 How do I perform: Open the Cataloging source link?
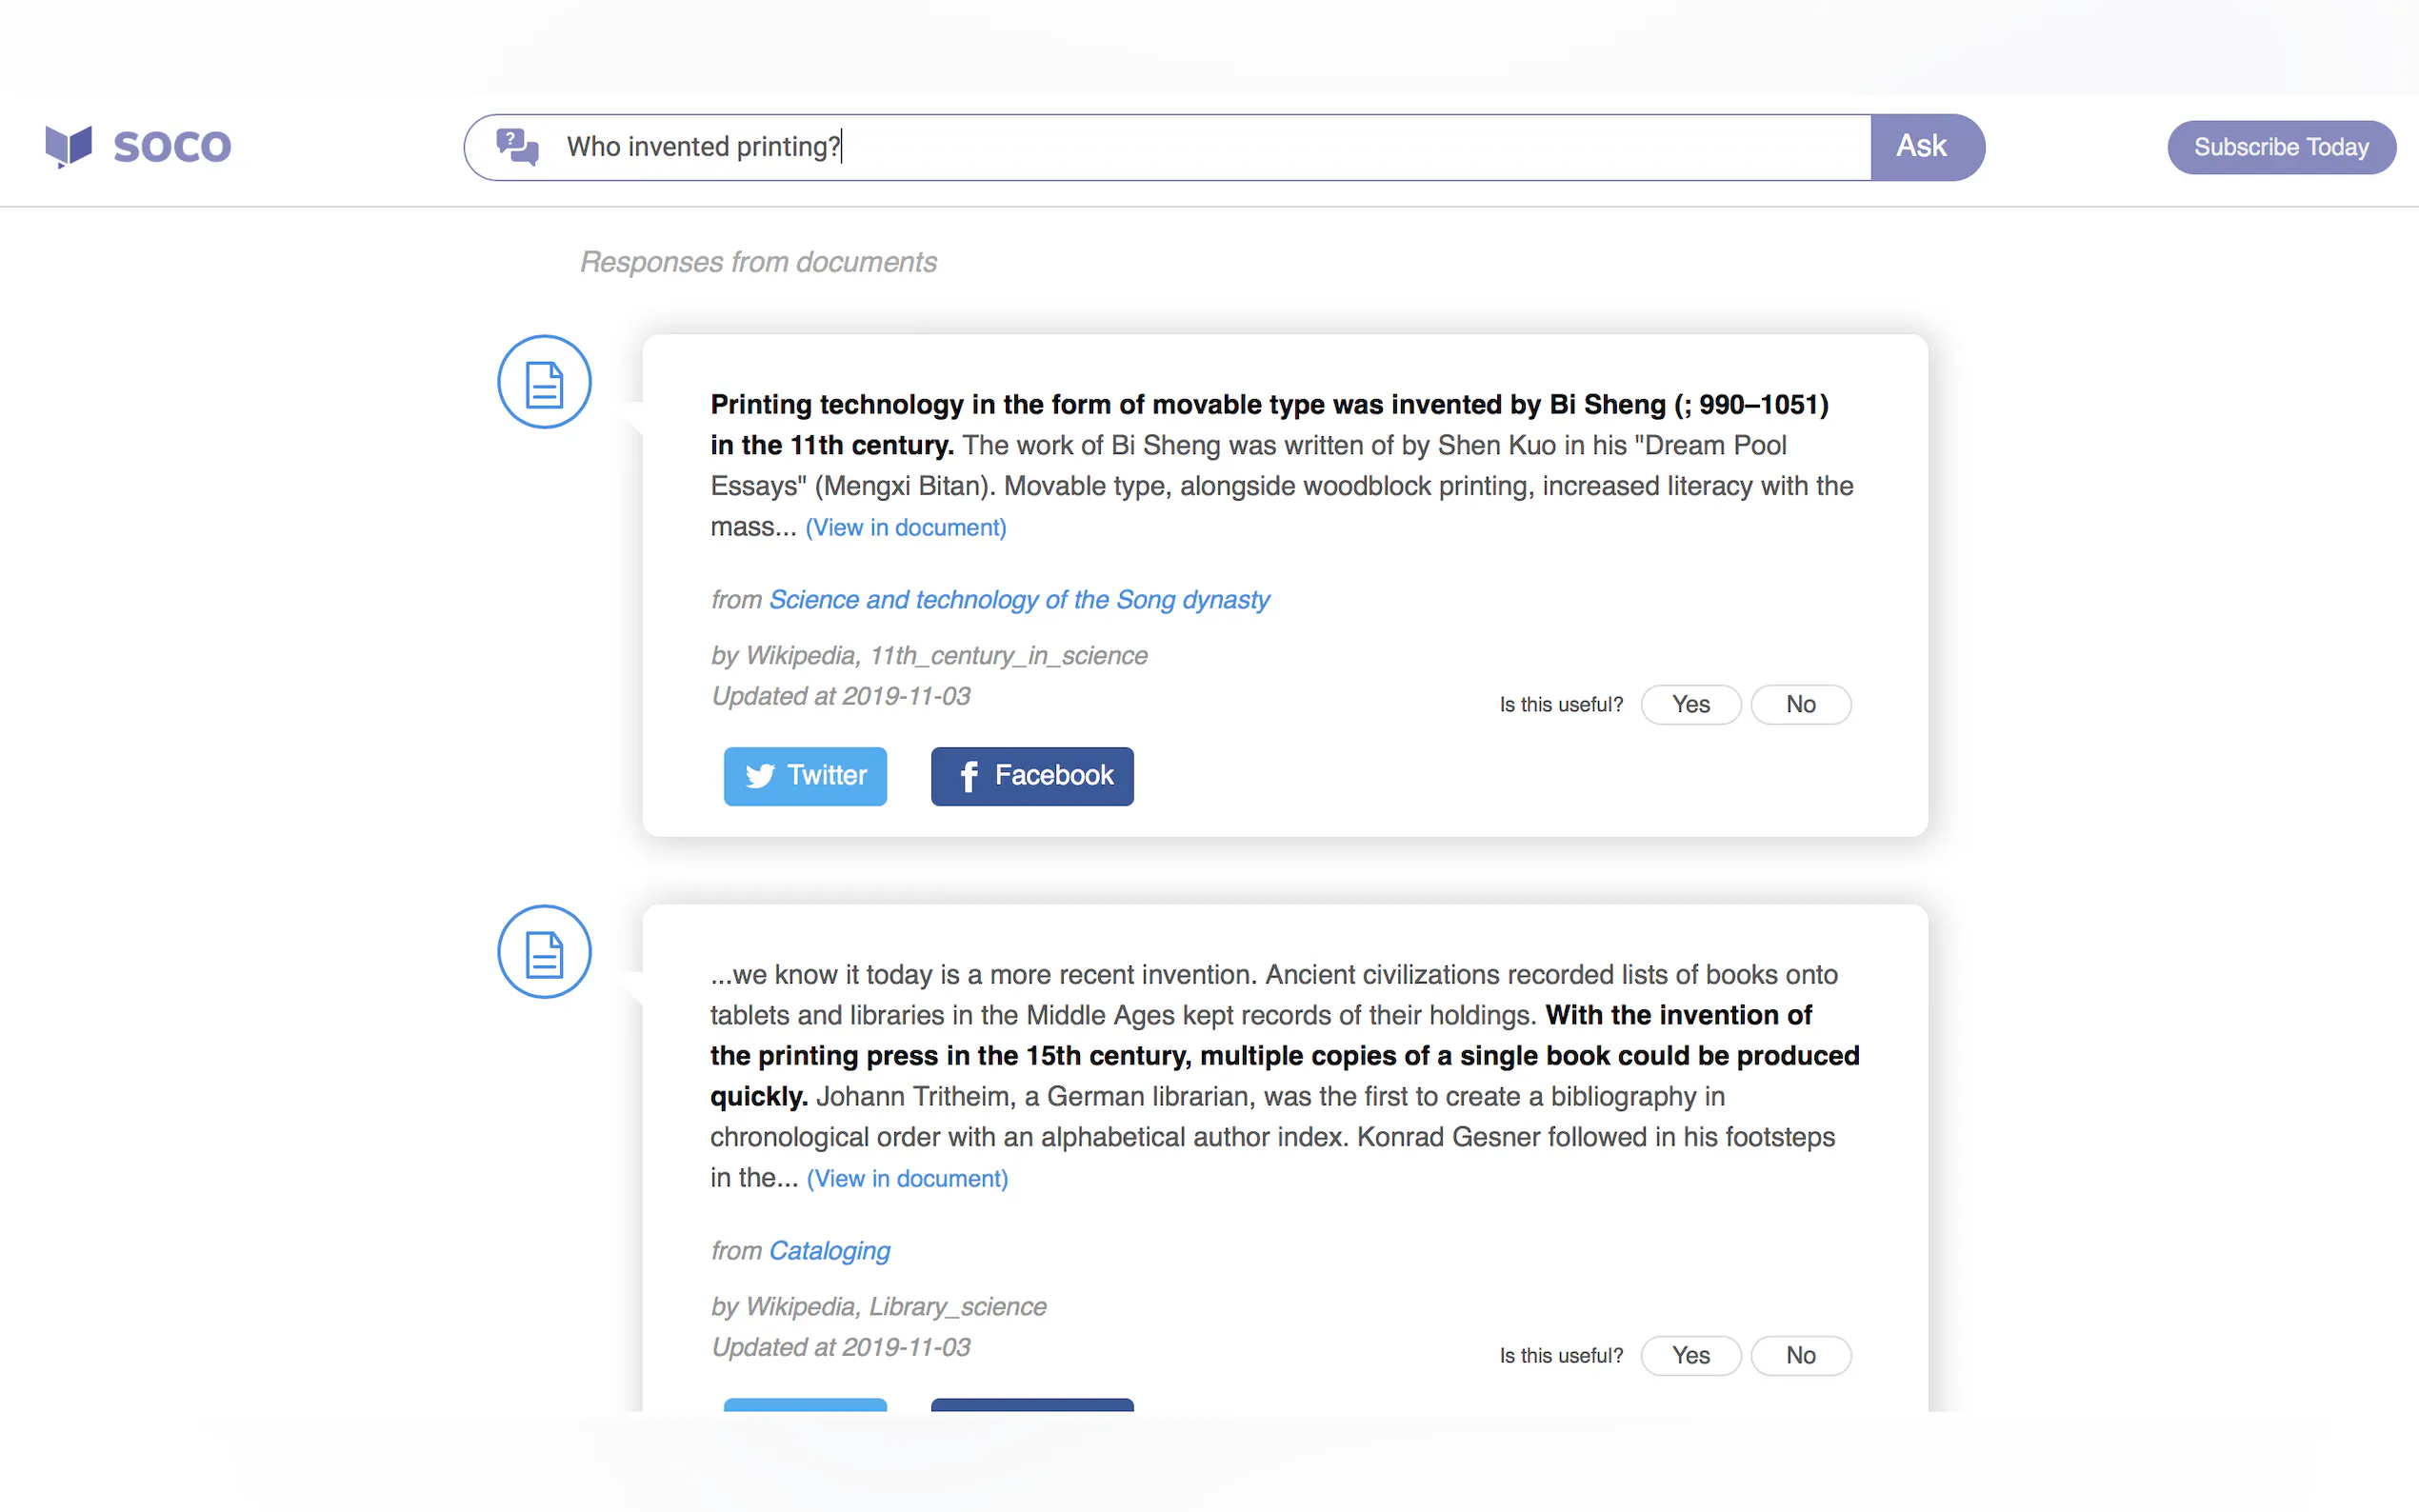click(x=829, y=1251)
